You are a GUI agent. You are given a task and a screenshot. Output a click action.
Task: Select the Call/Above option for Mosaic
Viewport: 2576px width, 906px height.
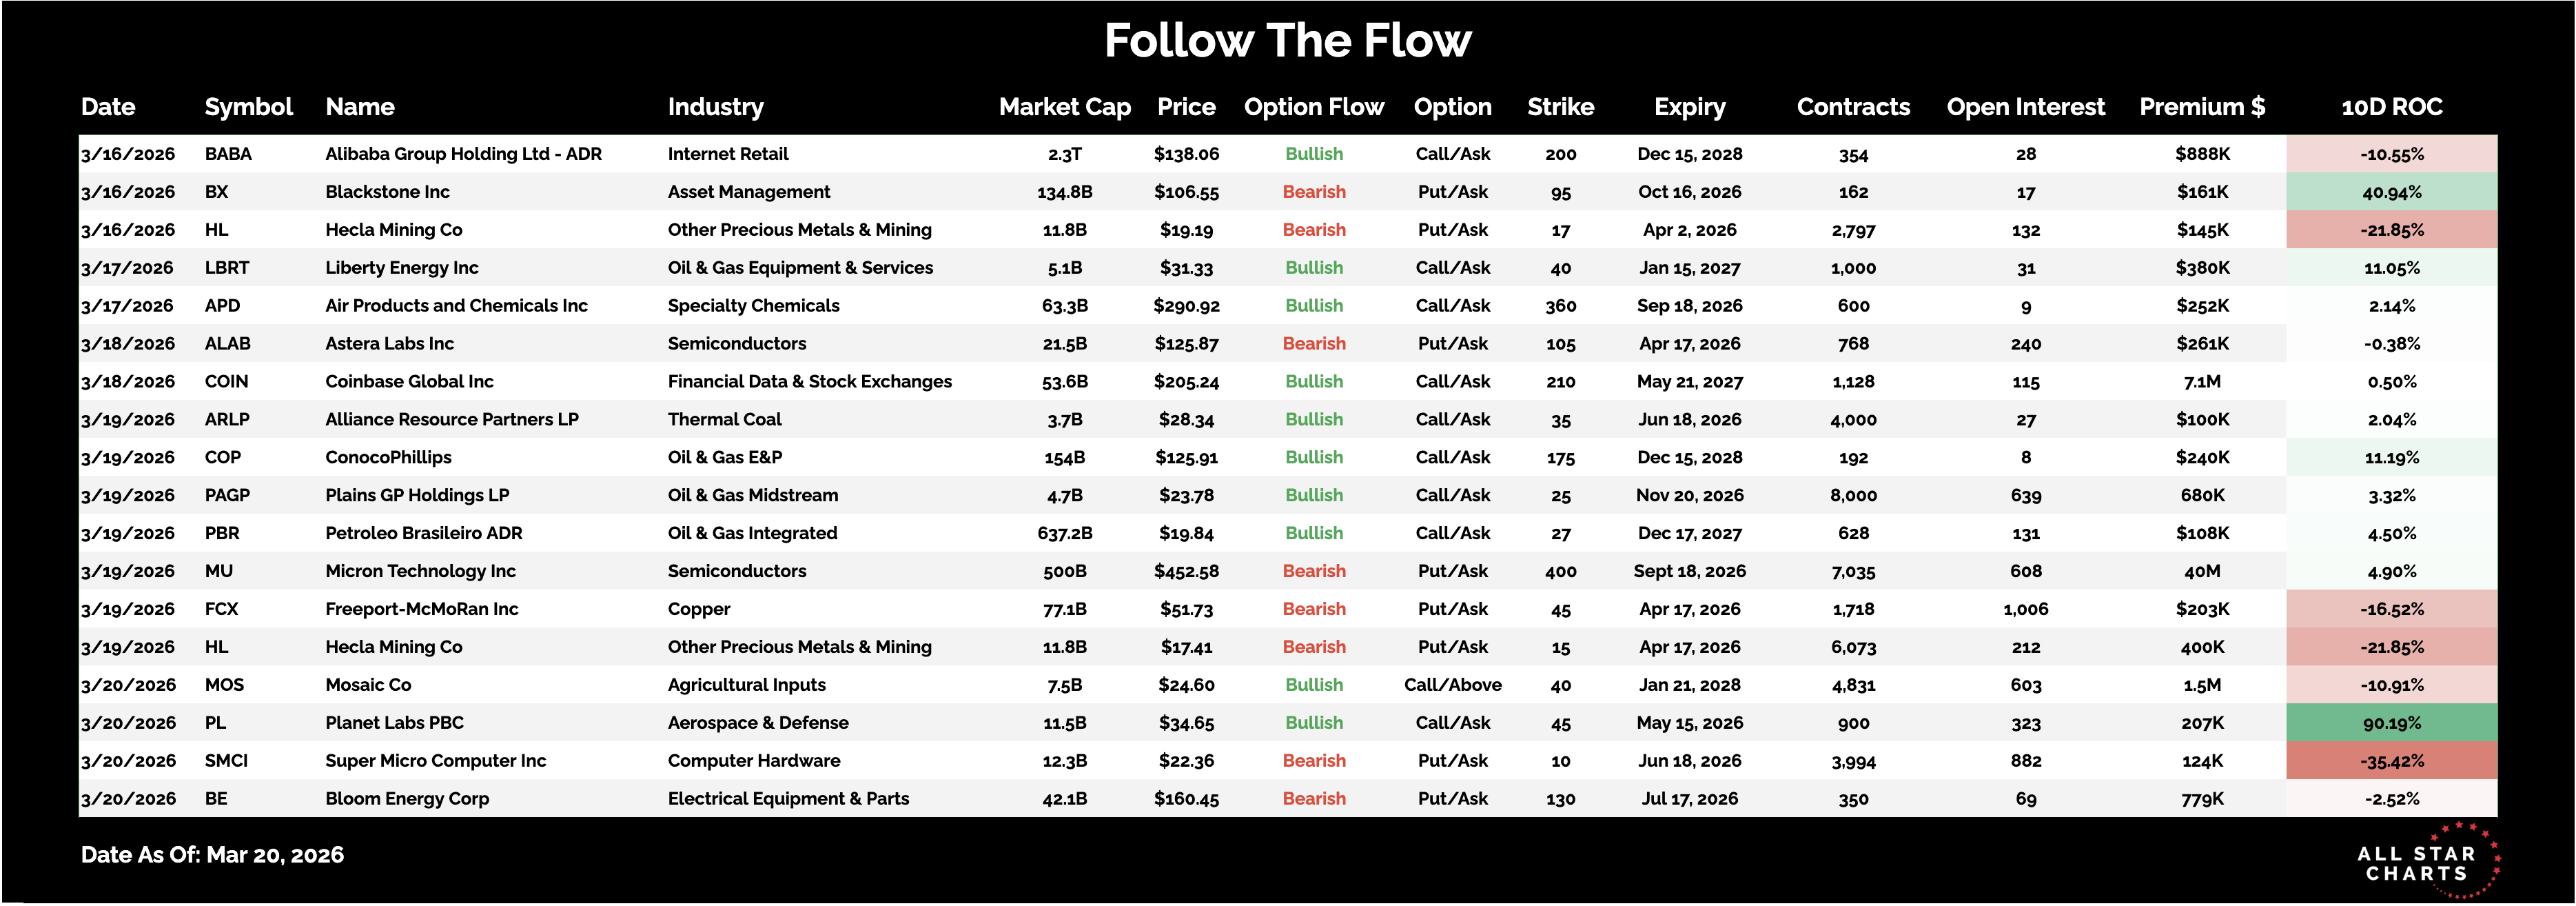click(1452, 685)
